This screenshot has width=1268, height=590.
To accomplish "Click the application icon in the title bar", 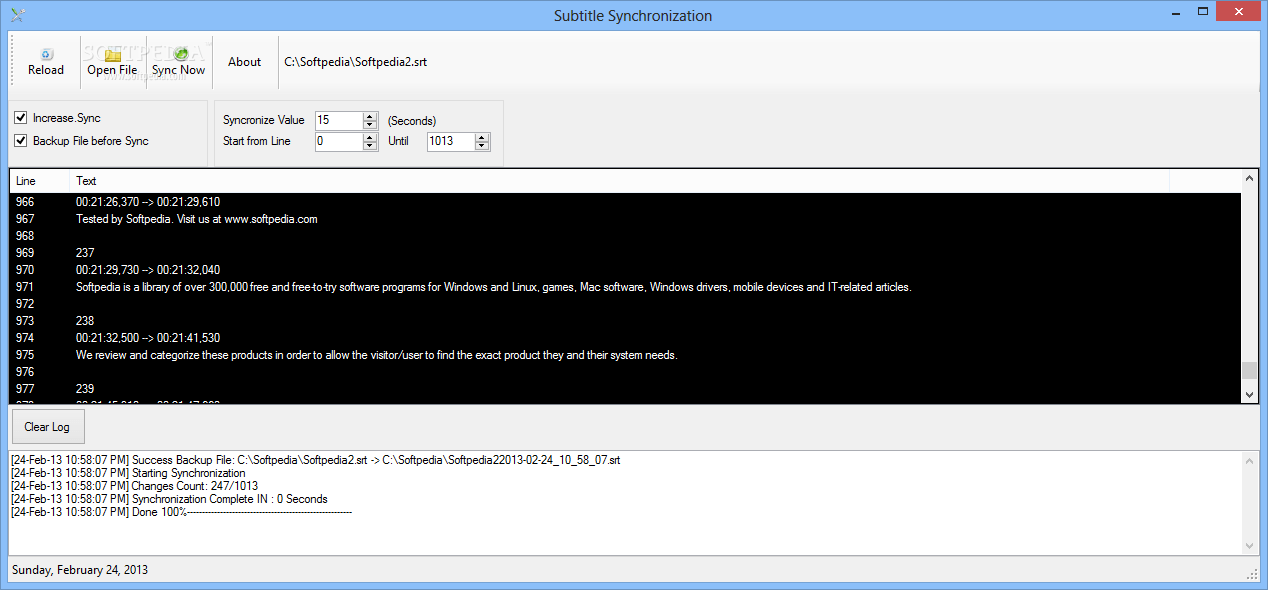I will click(17, 15).
